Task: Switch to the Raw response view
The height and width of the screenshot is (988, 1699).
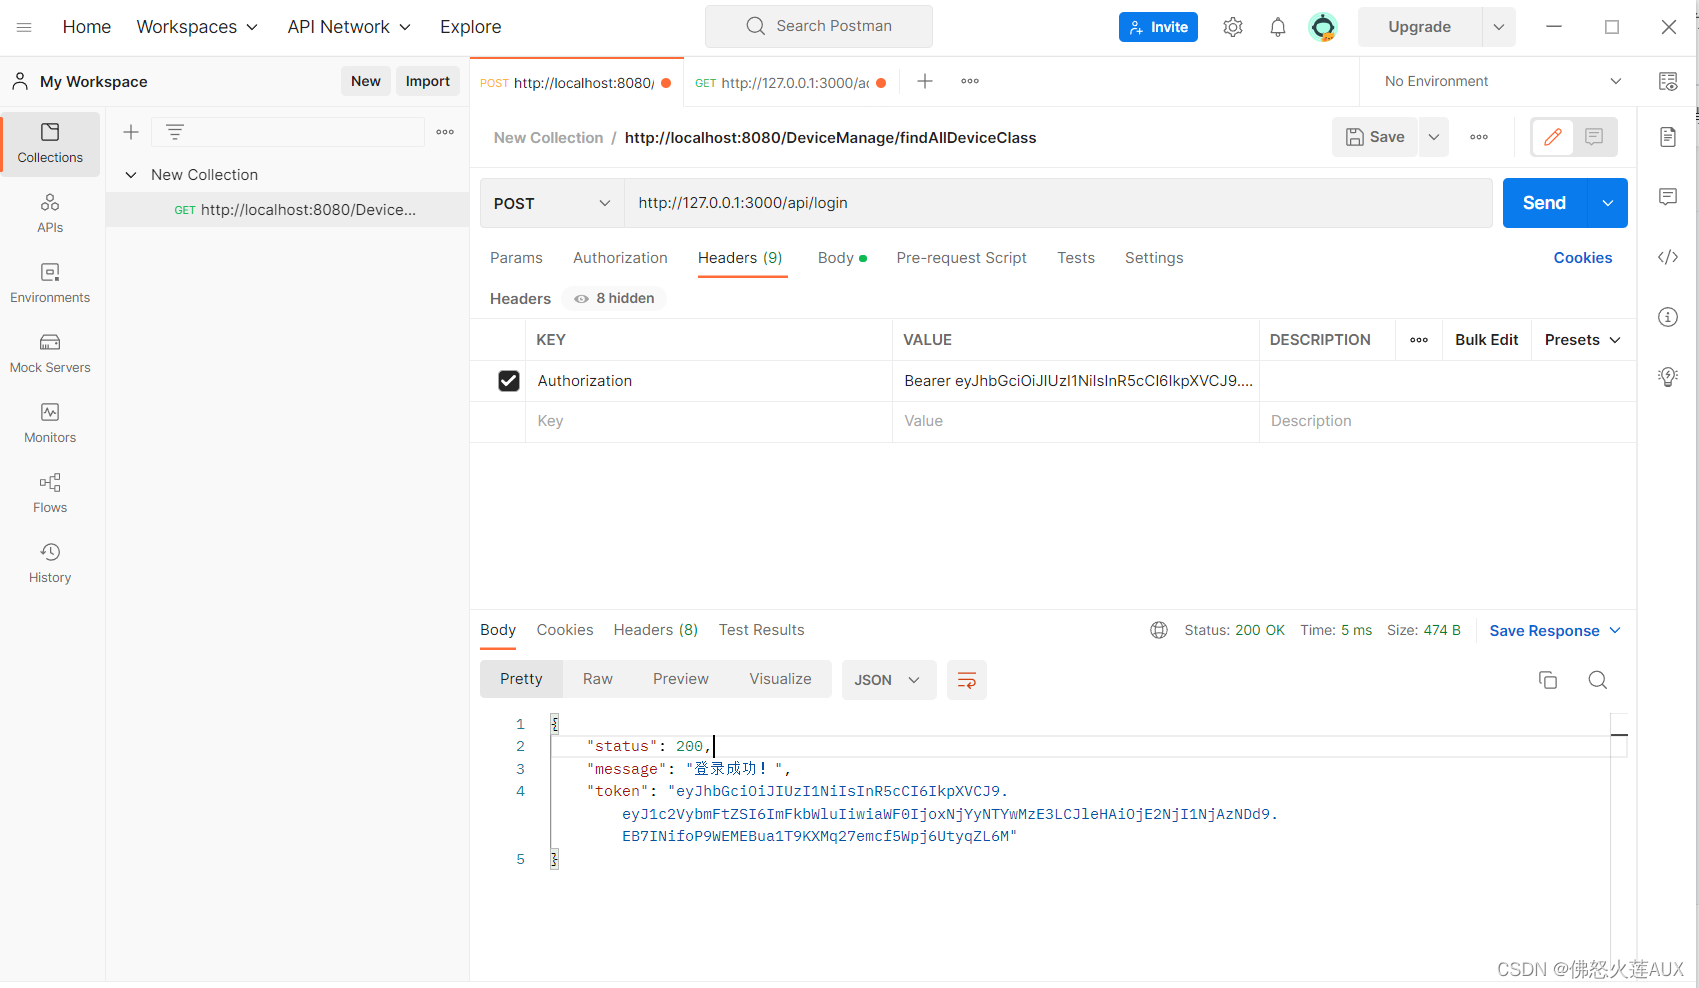Action: click(597, 678)
